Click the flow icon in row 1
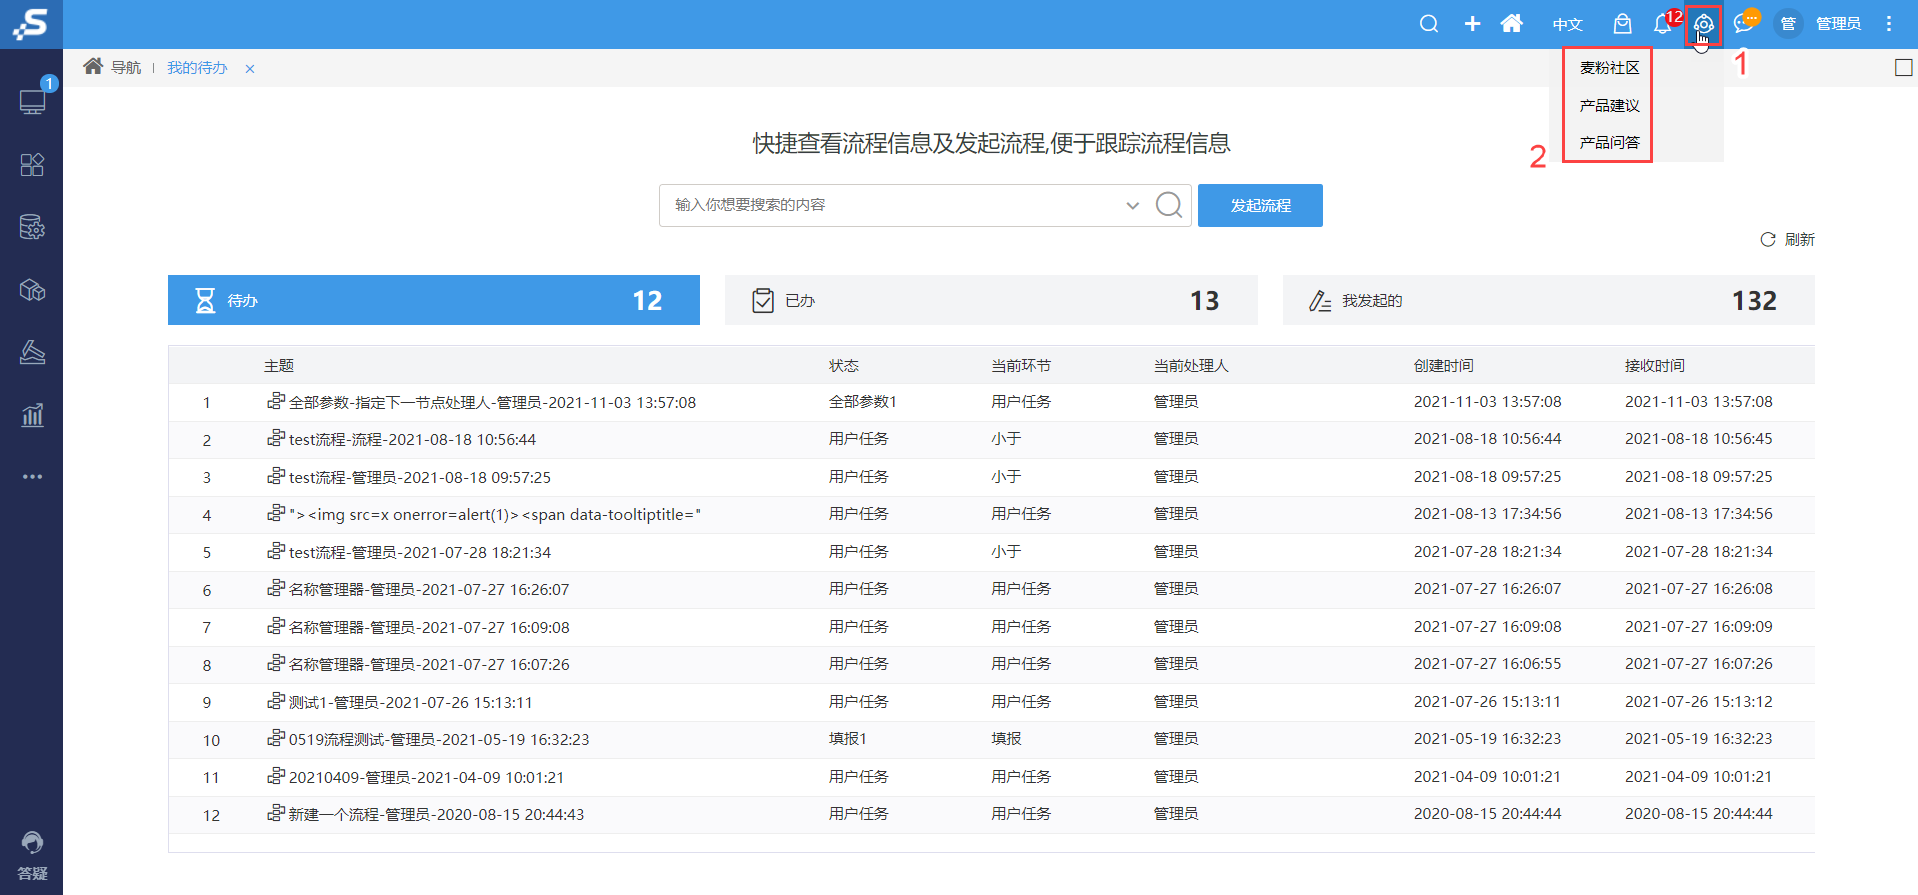This screenshot has height=895, width=1918. (x=276, y=401)
